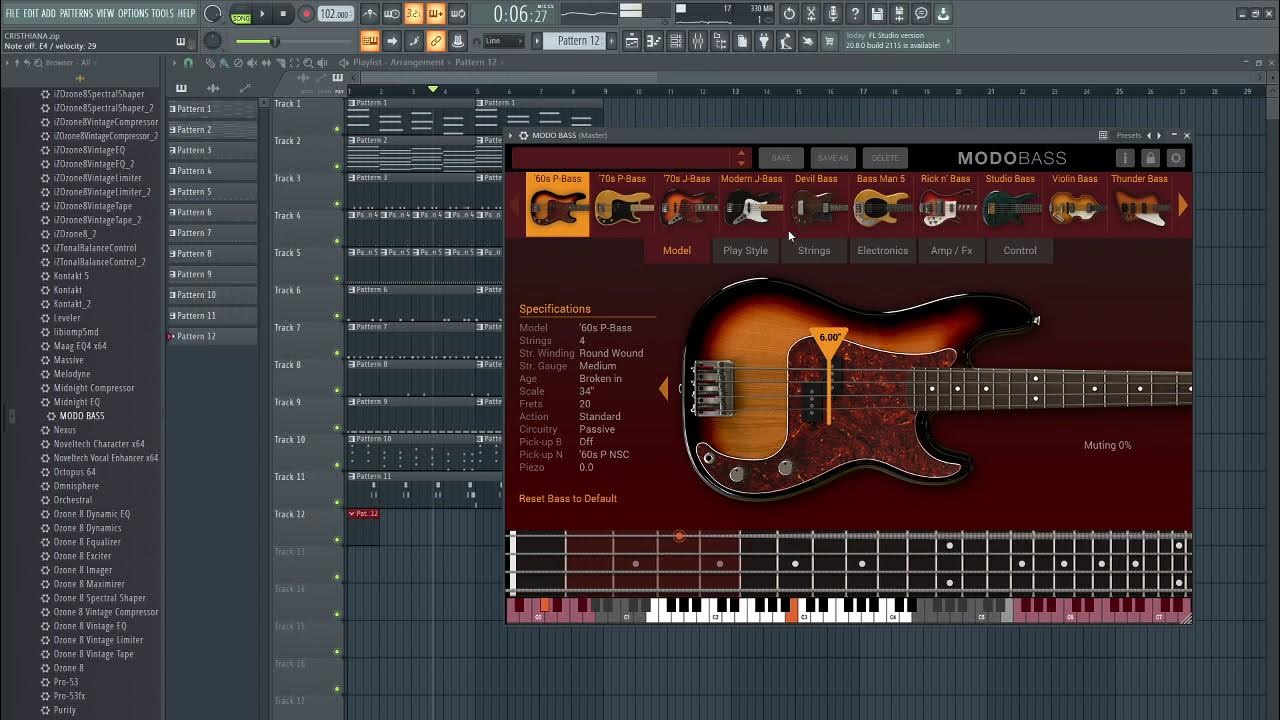Click the 6.00" pickup position marker
Image resolution: width=1280 pixels, height=720 pixels.
(829, 338)
